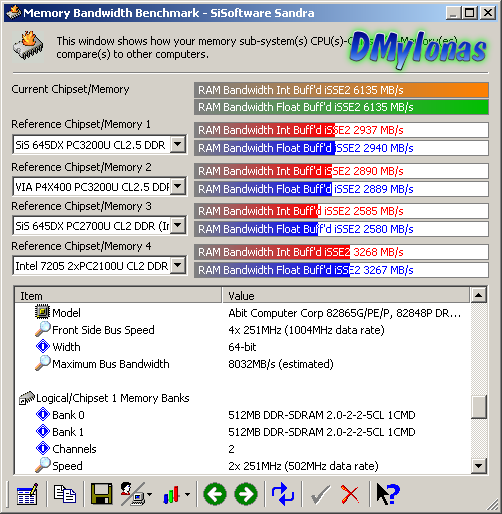The height and width of the screenshot is (514, 502).
Task: Click the green forward arrow button
Action: click(x=246, y=494)
